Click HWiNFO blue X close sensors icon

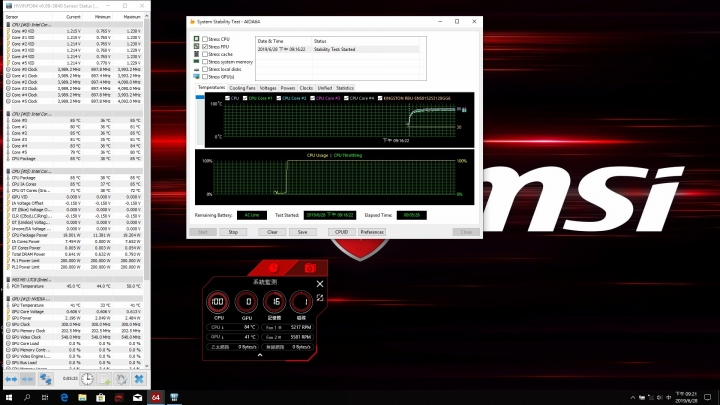[x=139, y=379]
